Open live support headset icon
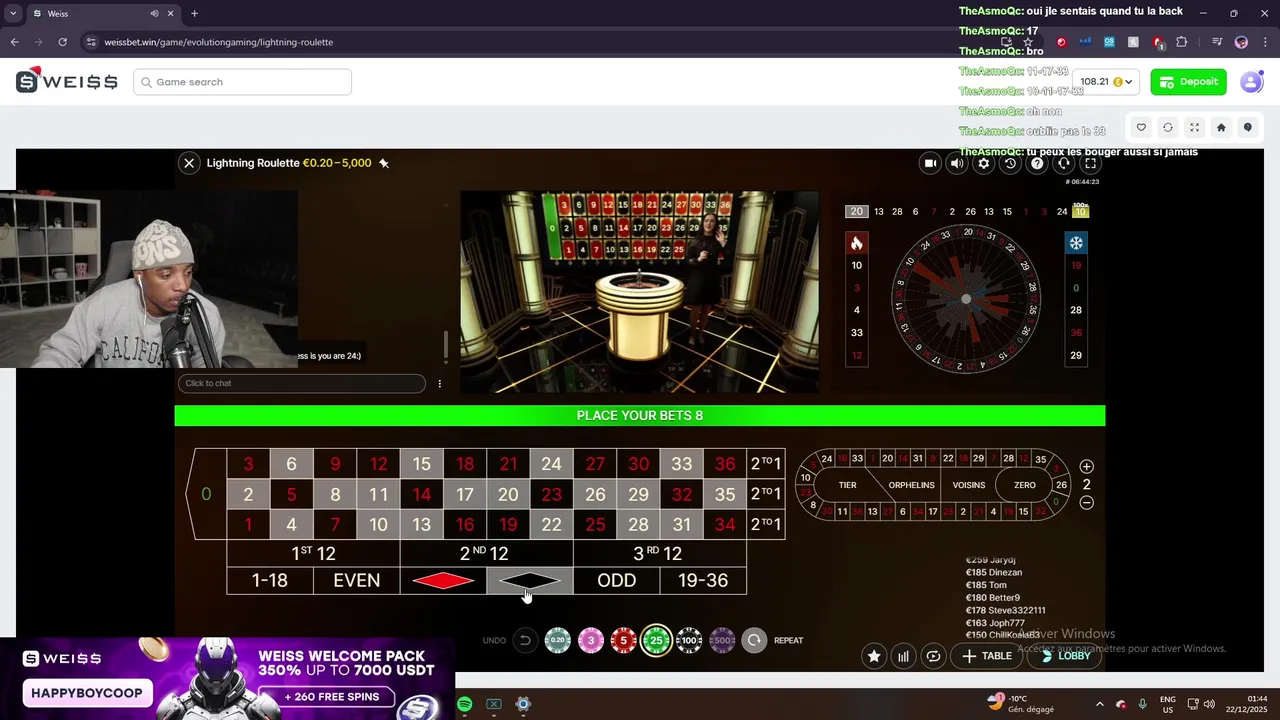Image resolution: width=1280 pixels, height=720 pixels. point(1064,163)
